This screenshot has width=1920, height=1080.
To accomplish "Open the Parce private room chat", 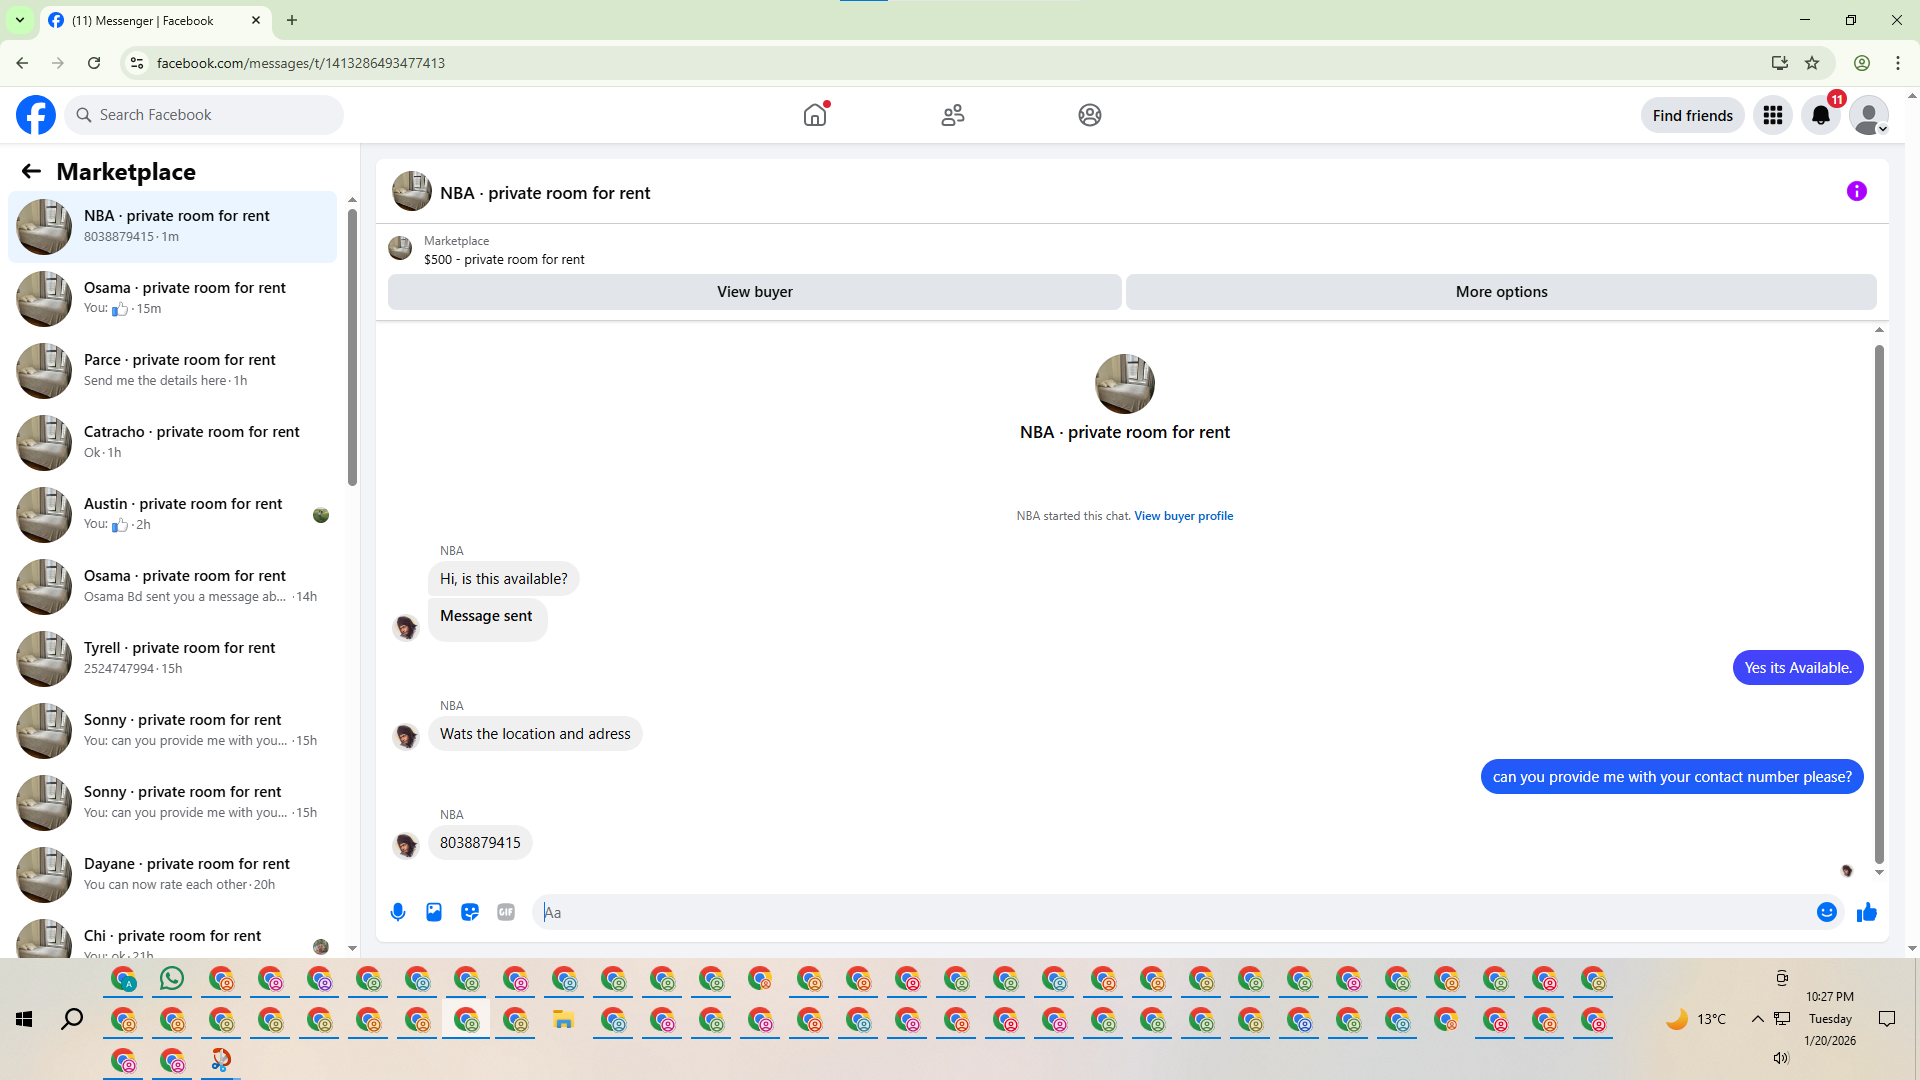I will pyautogui.click(x=173, y=371).
